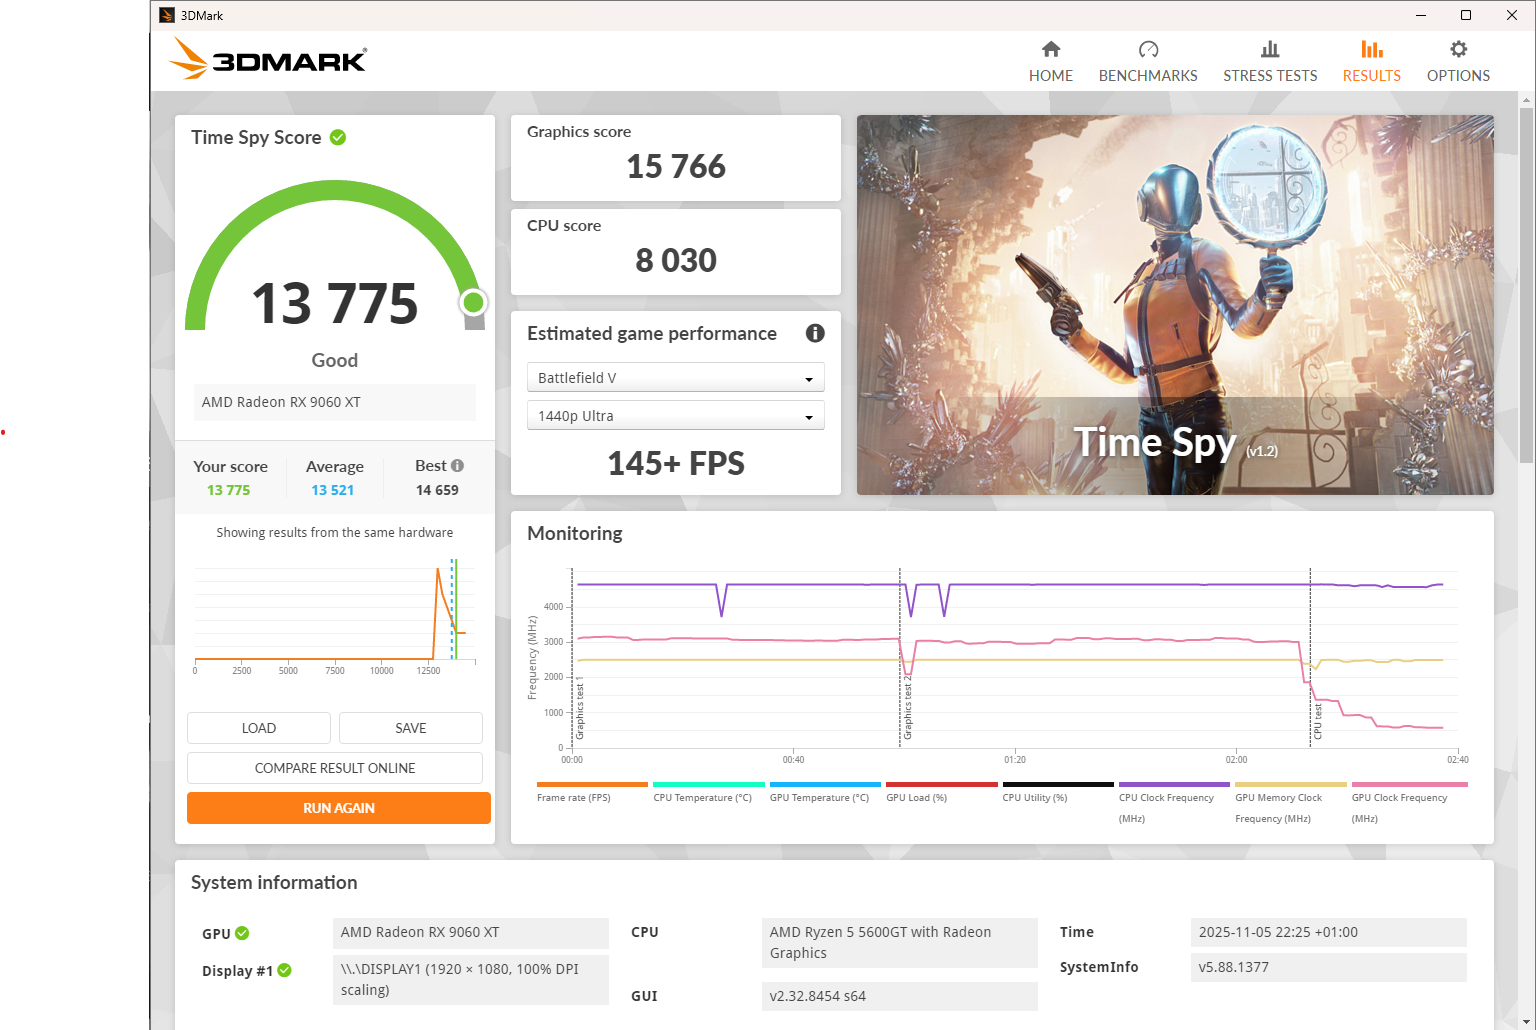Viewport: 1536px width, 1030px height.
Task: Click the info icon next to Best
Action: (457, 466)
